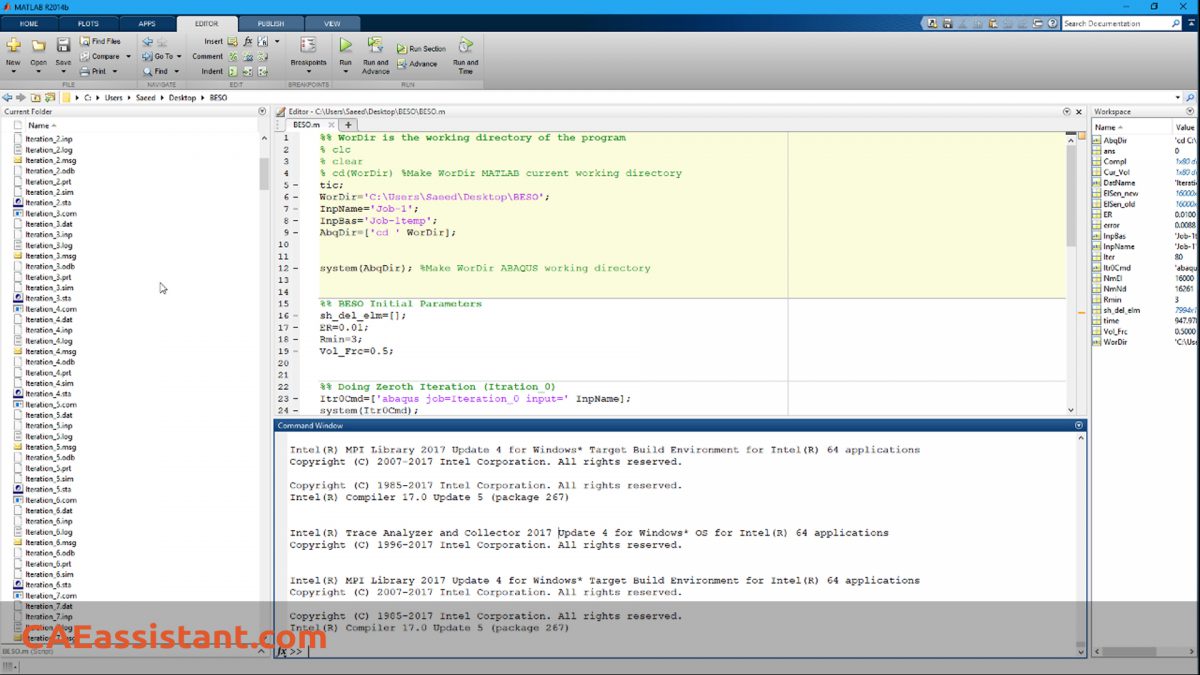
Task: Select the Run and Time icon
Action: click(465, 47)
